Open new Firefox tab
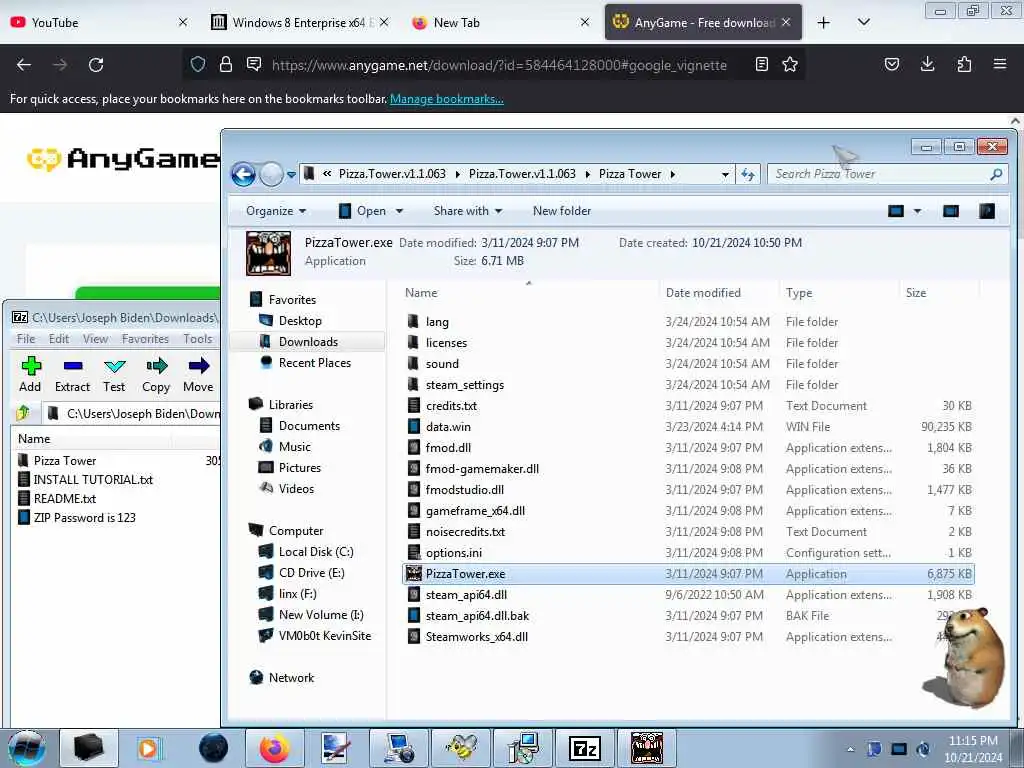The height and width of the screenshot is (768, 1024). click(x=824, y=23)
